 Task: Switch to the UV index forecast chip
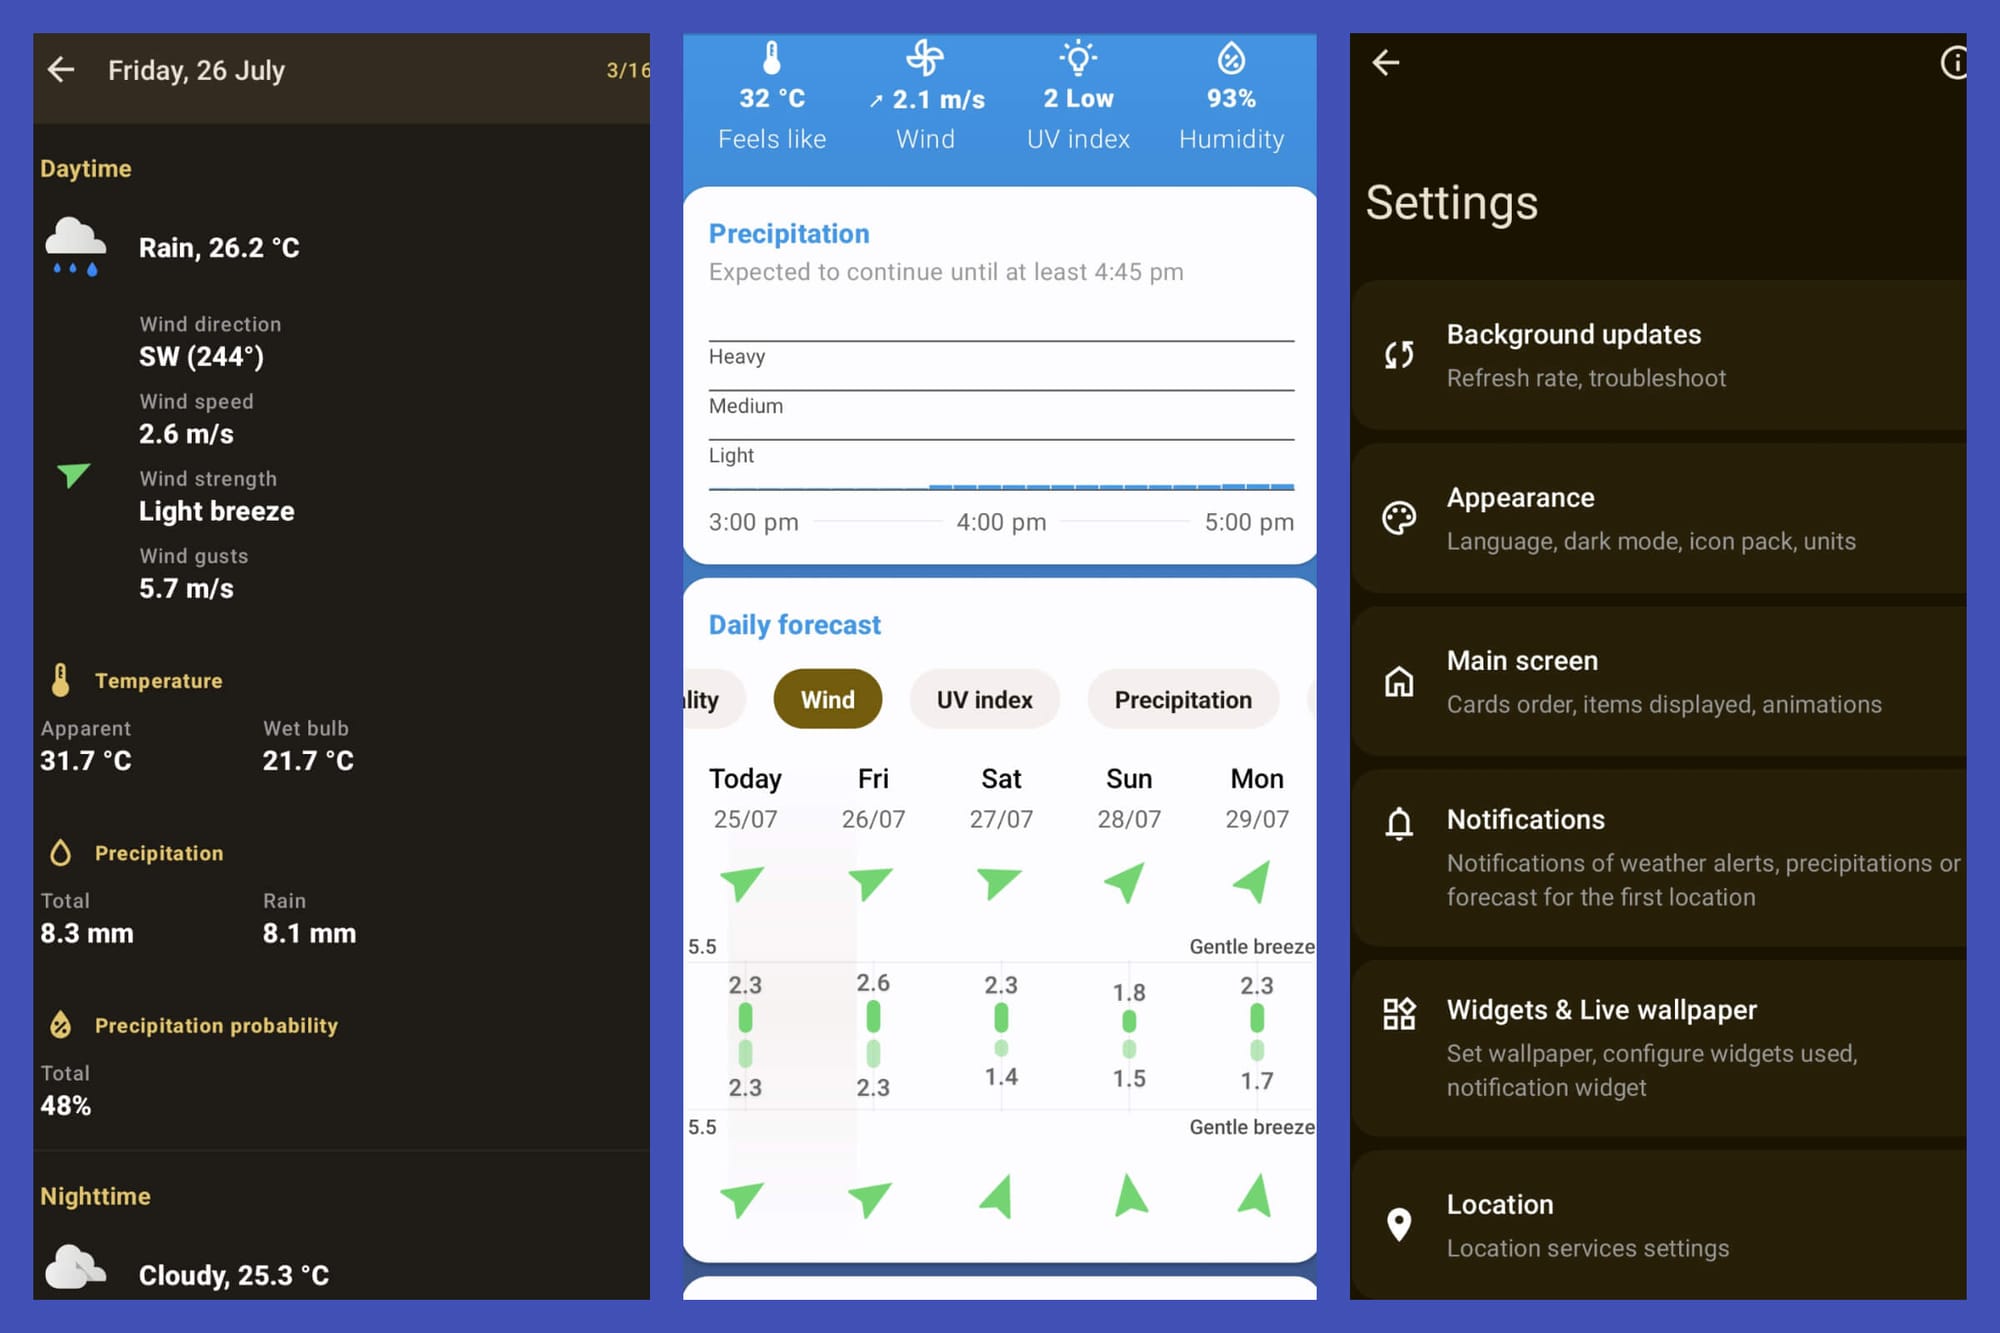point(984,699)
